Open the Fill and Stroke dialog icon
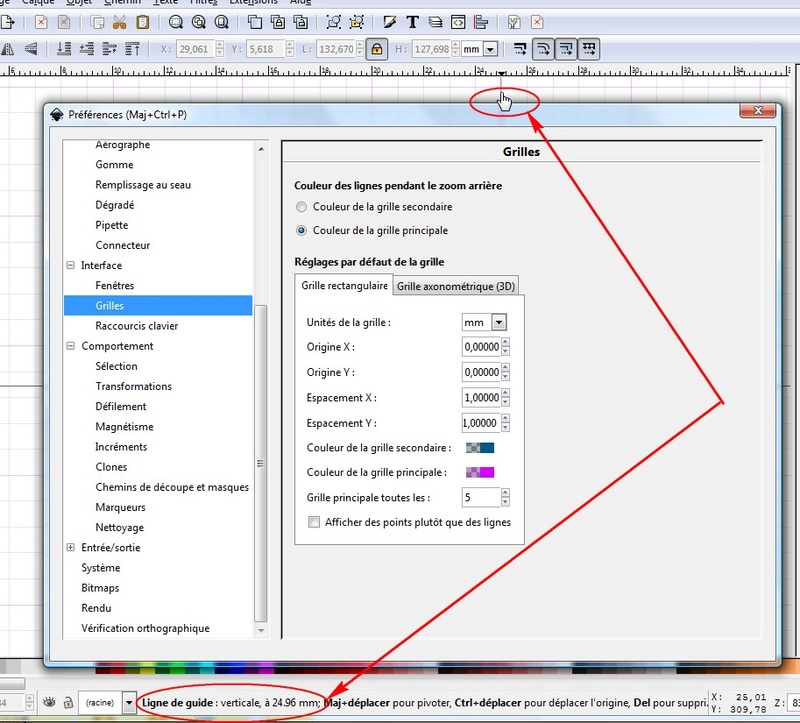The width and height of the screenshot is (800, 723). (390, 22)
